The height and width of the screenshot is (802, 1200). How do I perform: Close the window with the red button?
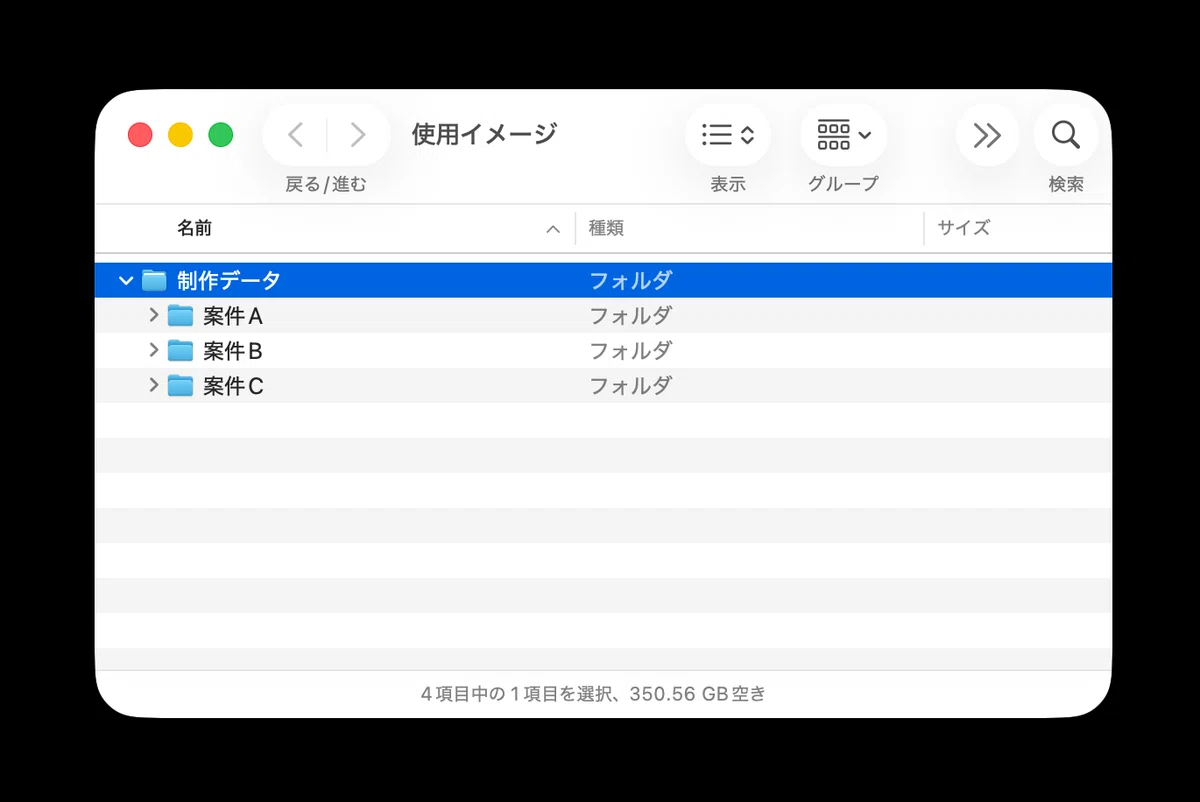coord(140,135)
